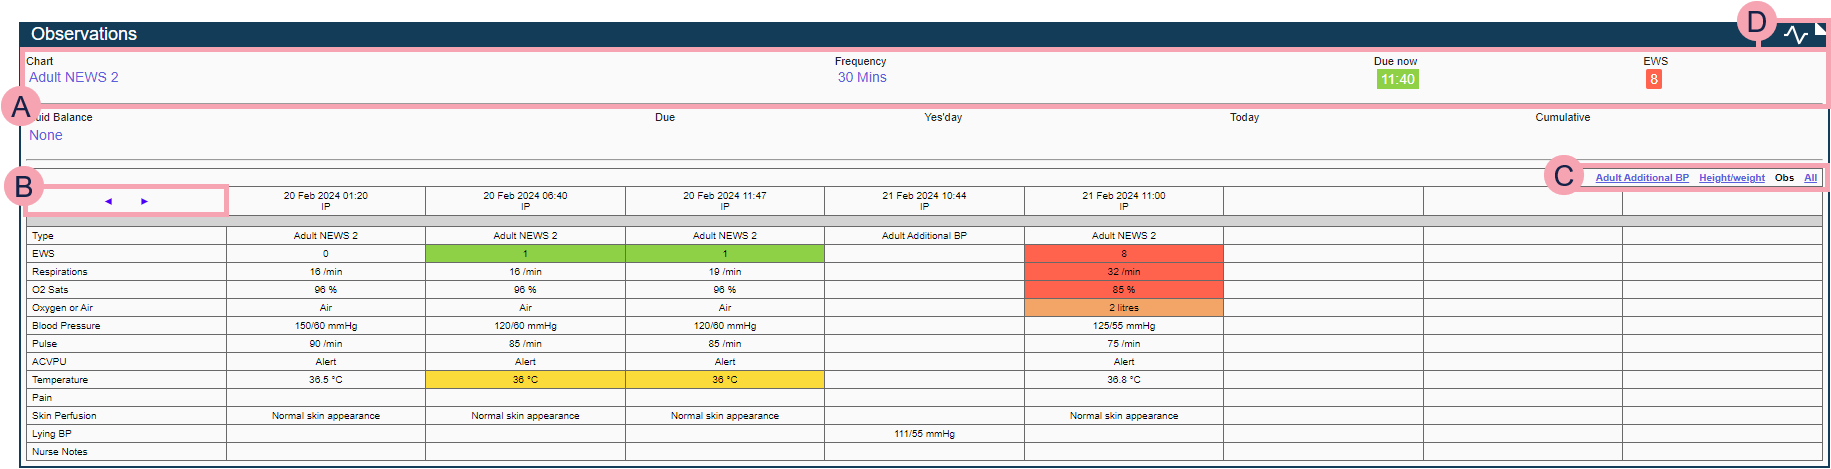Switch to Height/weight filter

tap(1731, 178)
